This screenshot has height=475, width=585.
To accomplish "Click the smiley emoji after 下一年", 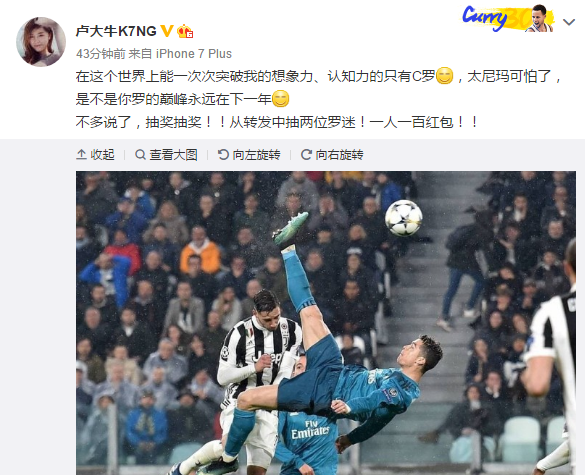I will click(281, 99).
